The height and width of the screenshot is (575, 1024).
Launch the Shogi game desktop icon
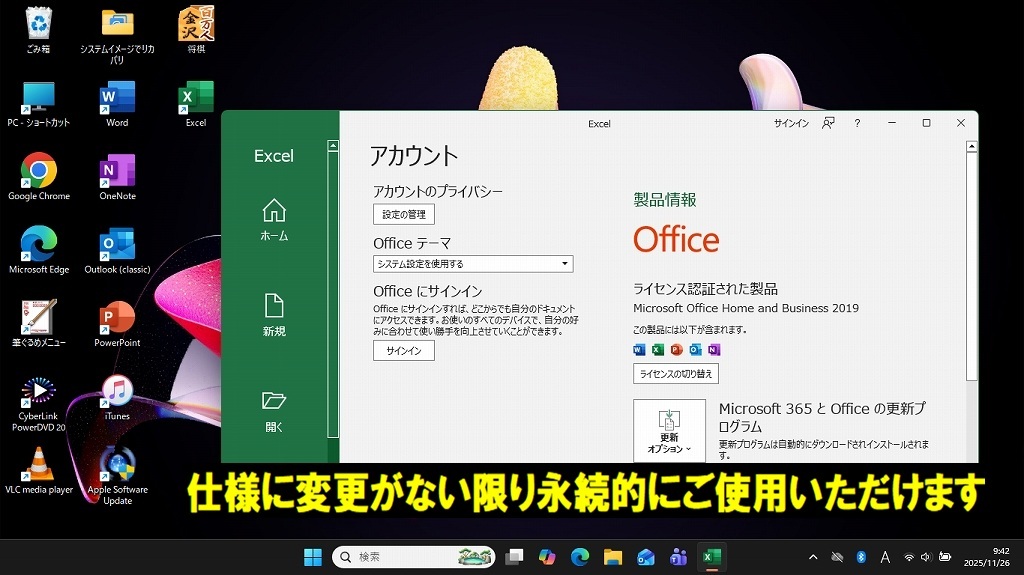click(196, 29)
